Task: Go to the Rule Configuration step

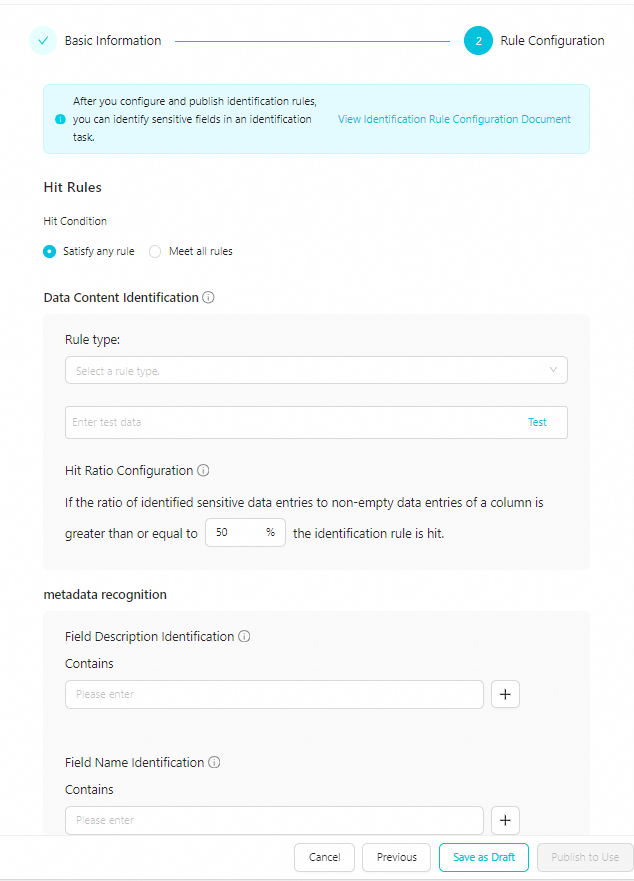Action: click(x=478, y=40)
